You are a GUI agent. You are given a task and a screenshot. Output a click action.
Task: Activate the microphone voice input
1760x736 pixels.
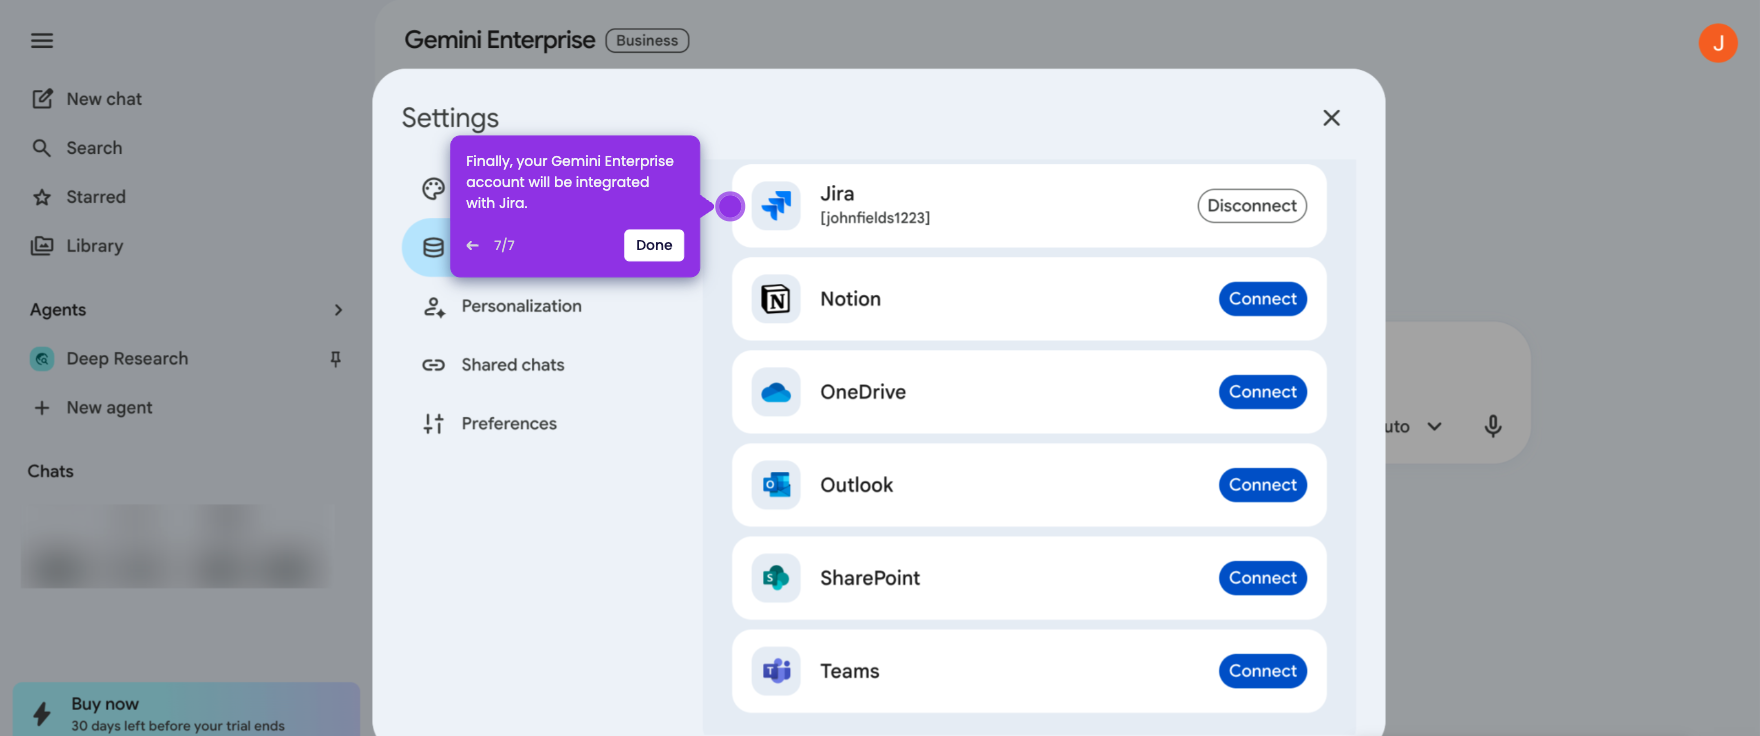(x=1493, y=426)
